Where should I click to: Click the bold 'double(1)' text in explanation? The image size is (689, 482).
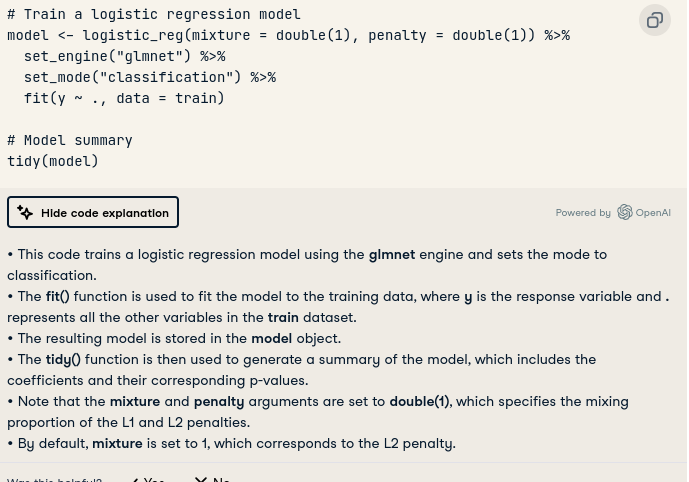pyautogui.click(x=420, y=402)
